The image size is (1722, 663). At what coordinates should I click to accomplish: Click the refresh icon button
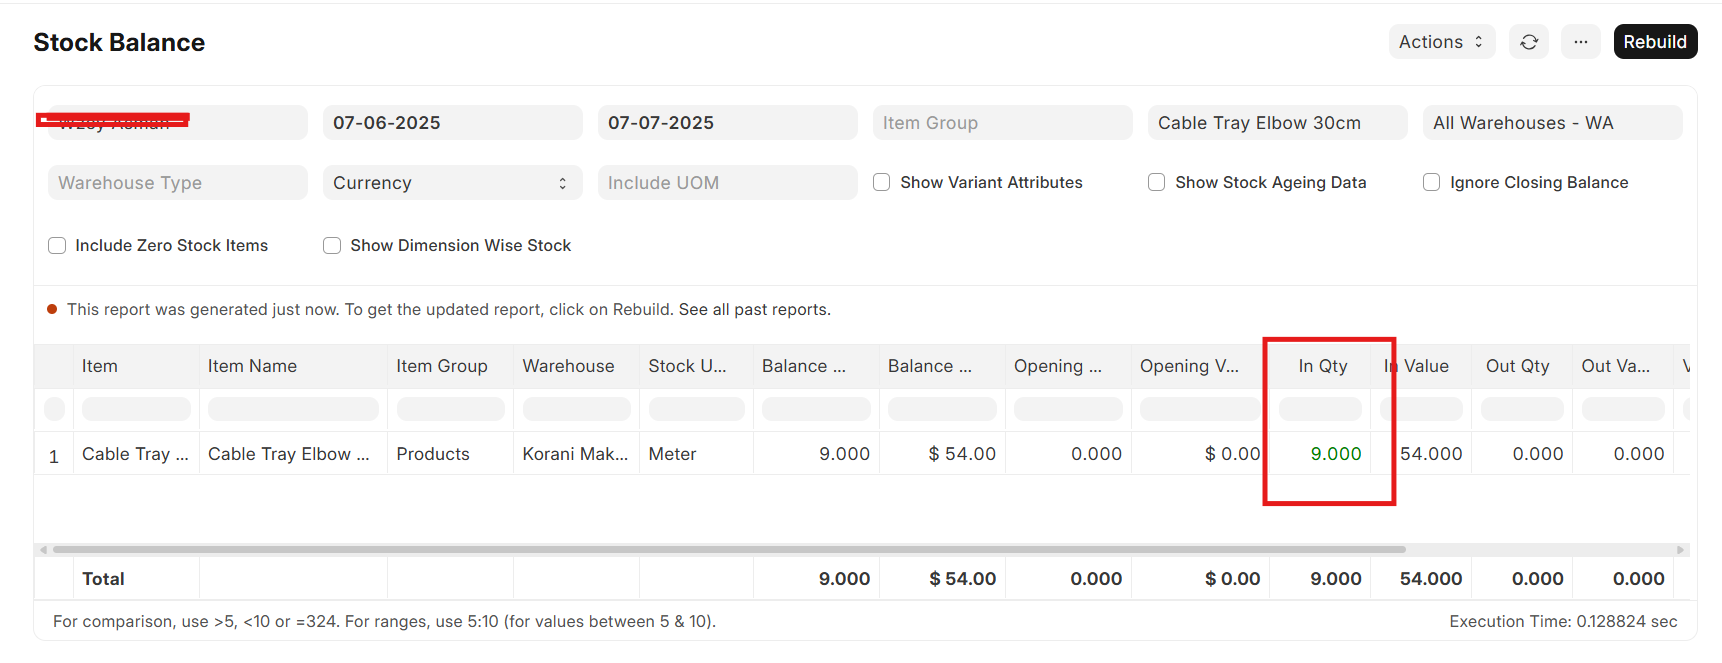(1529, 42)
